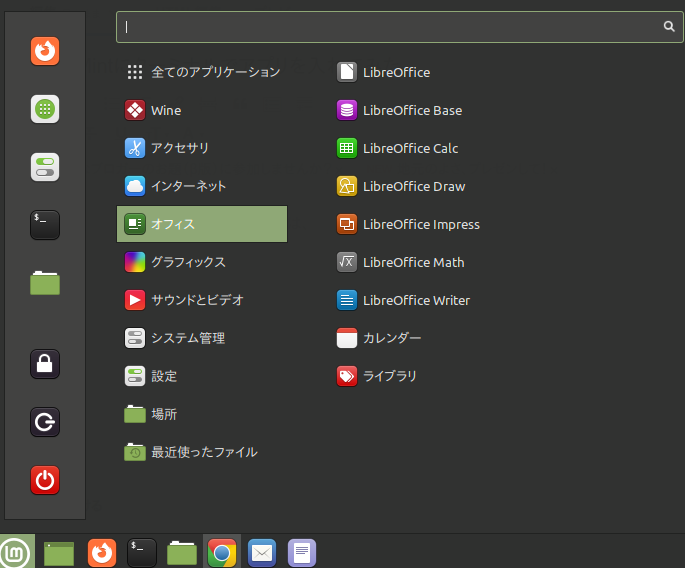Open the 場所 category
The height and width of the screenshot is (568, 685).
[x=202, y=414]
